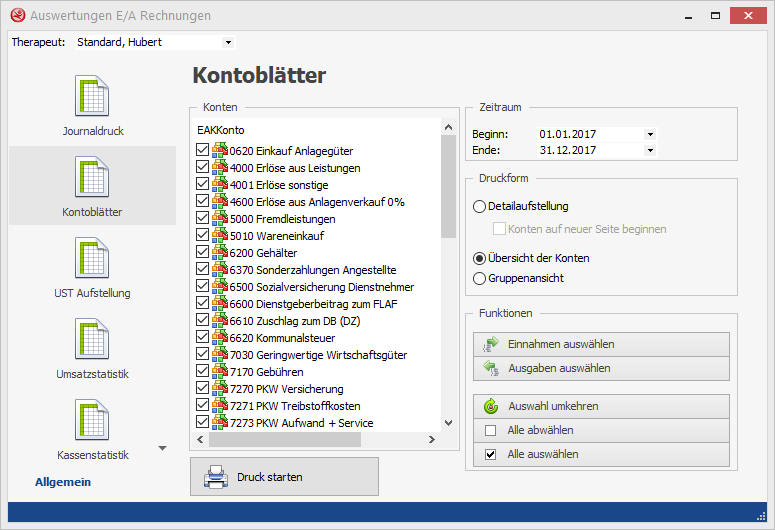Open the Journaldruck report icon
Image resolution: width=775 pixels, height=530 pixels.
pyautogui.click(x=92, y=96)
